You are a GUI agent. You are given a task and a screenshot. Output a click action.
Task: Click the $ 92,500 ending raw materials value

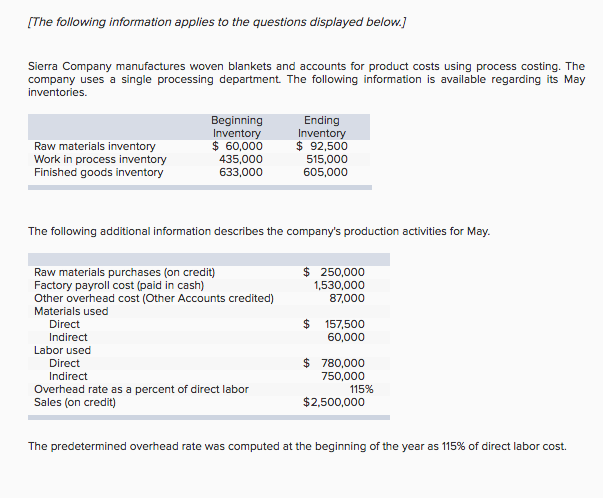pos(321,146)
